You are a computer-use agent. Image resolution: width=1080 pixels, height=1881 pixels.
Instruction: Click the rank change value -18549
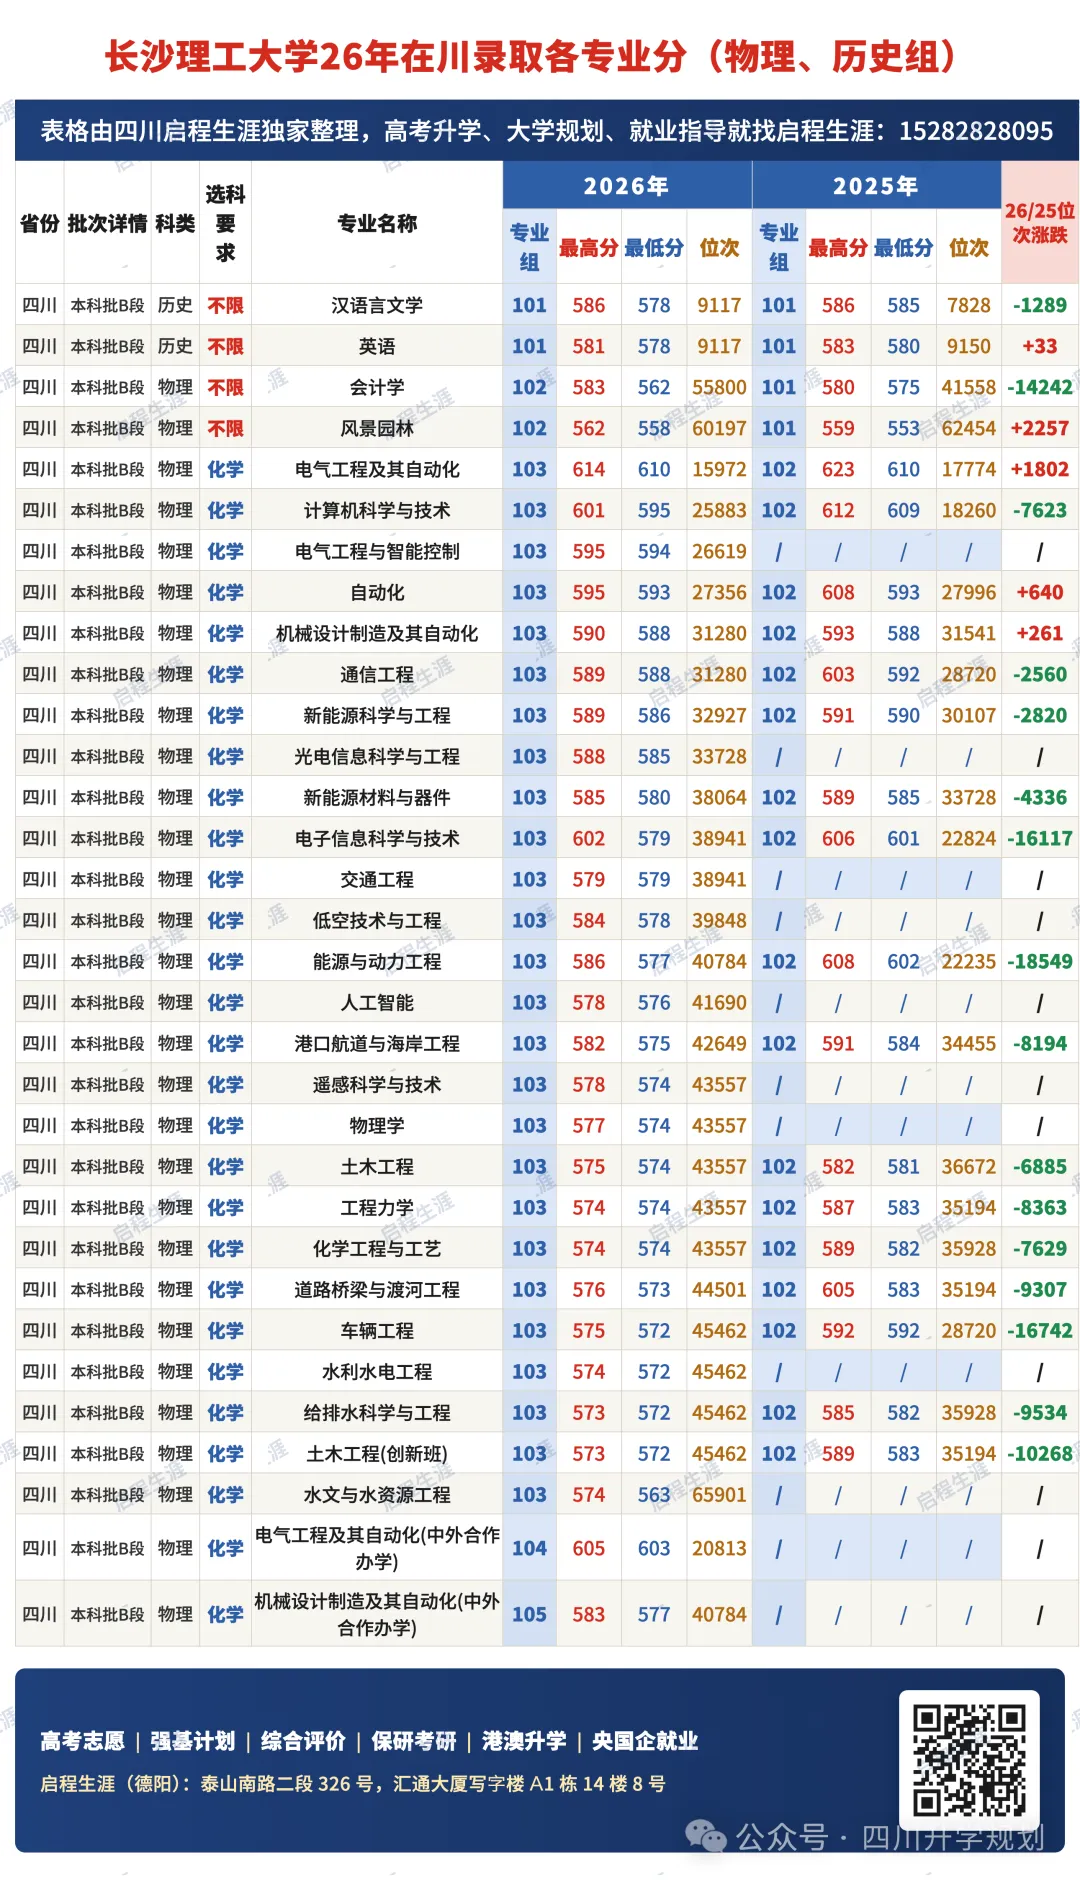pos(1040,961)
